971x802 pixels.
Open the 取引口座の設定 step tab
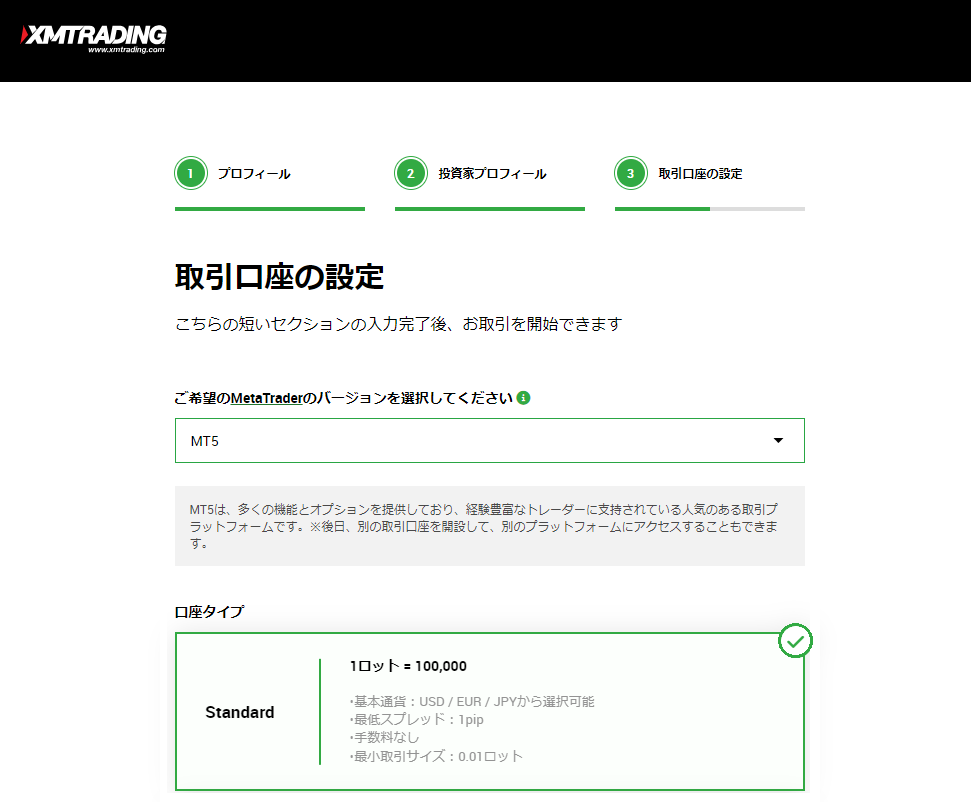pos(709,183)
